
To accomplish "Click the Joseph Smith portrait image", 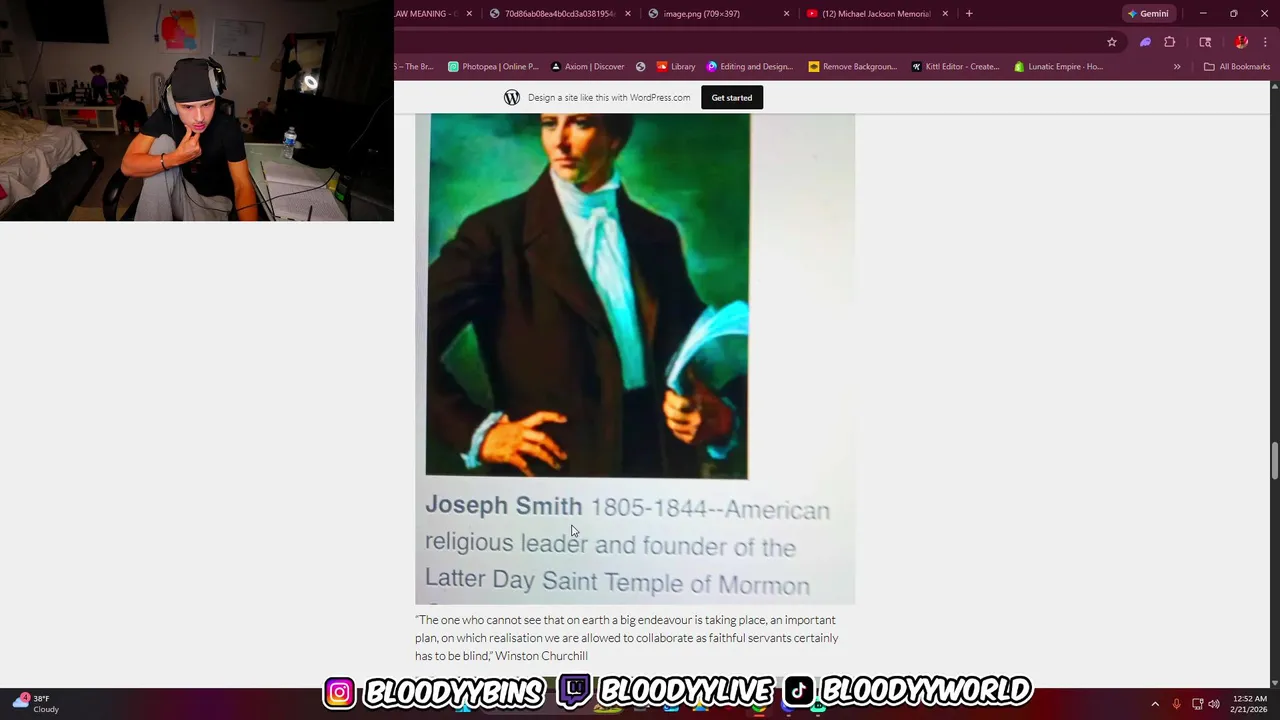I will click(x=587, y=296).
